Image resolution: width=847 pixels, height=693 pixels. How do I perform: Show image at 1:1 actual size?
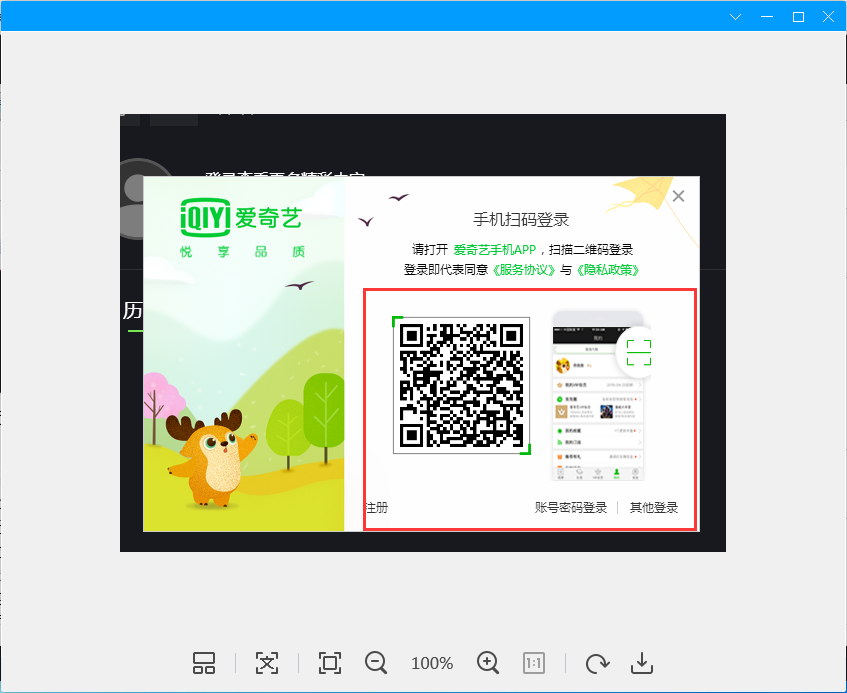pyautogui.click(x=534, y=663)
